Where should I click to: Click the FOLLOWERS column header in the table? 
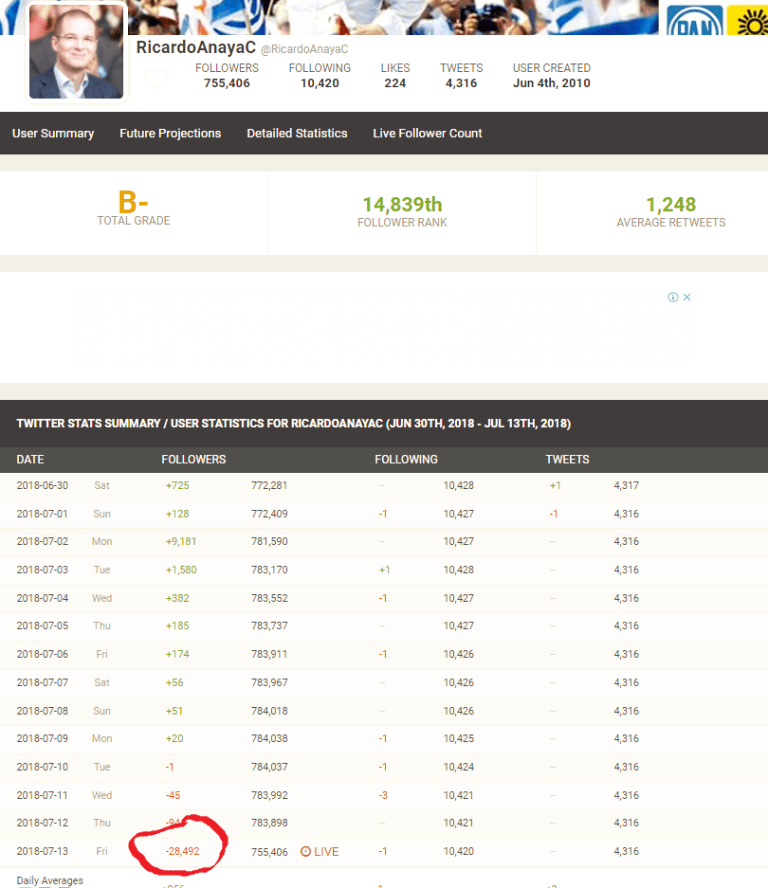pos(194,459)
